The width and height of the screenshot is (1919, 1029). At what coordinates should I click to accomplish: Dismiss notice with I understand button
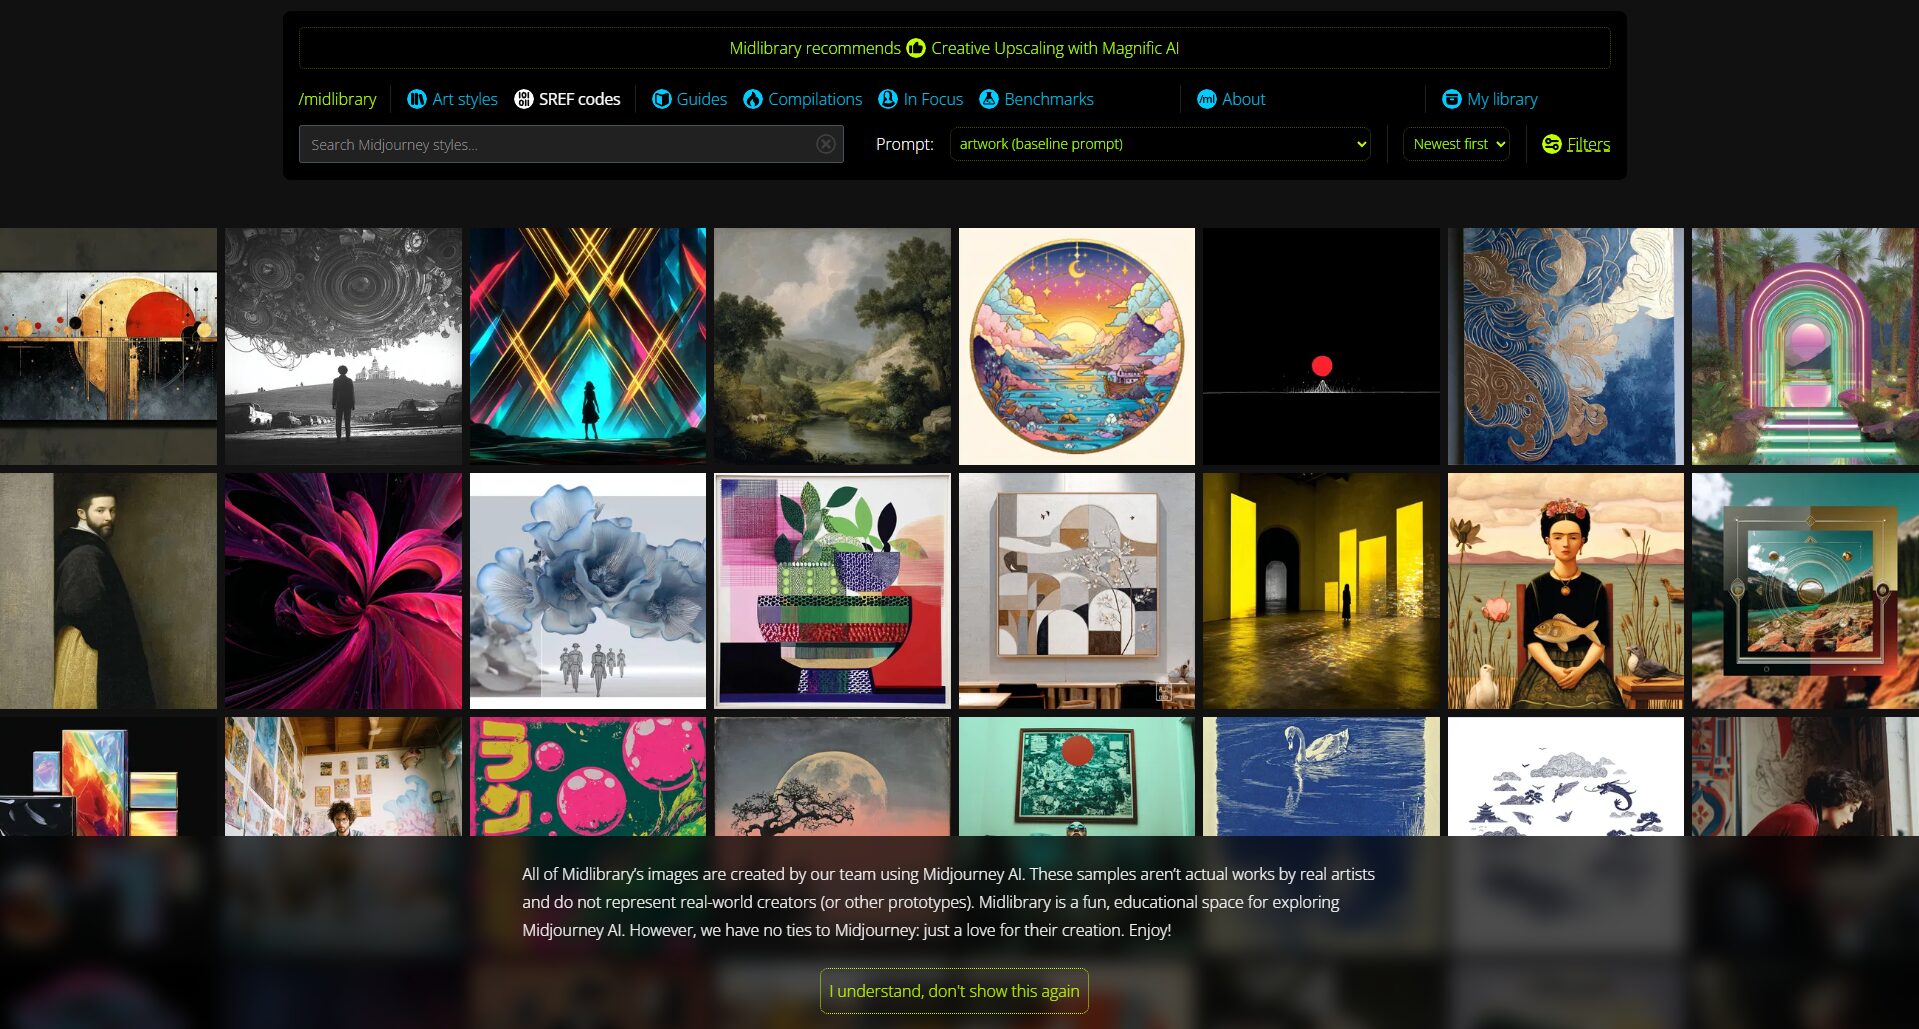pyautogui.click(x=954, y=991)
